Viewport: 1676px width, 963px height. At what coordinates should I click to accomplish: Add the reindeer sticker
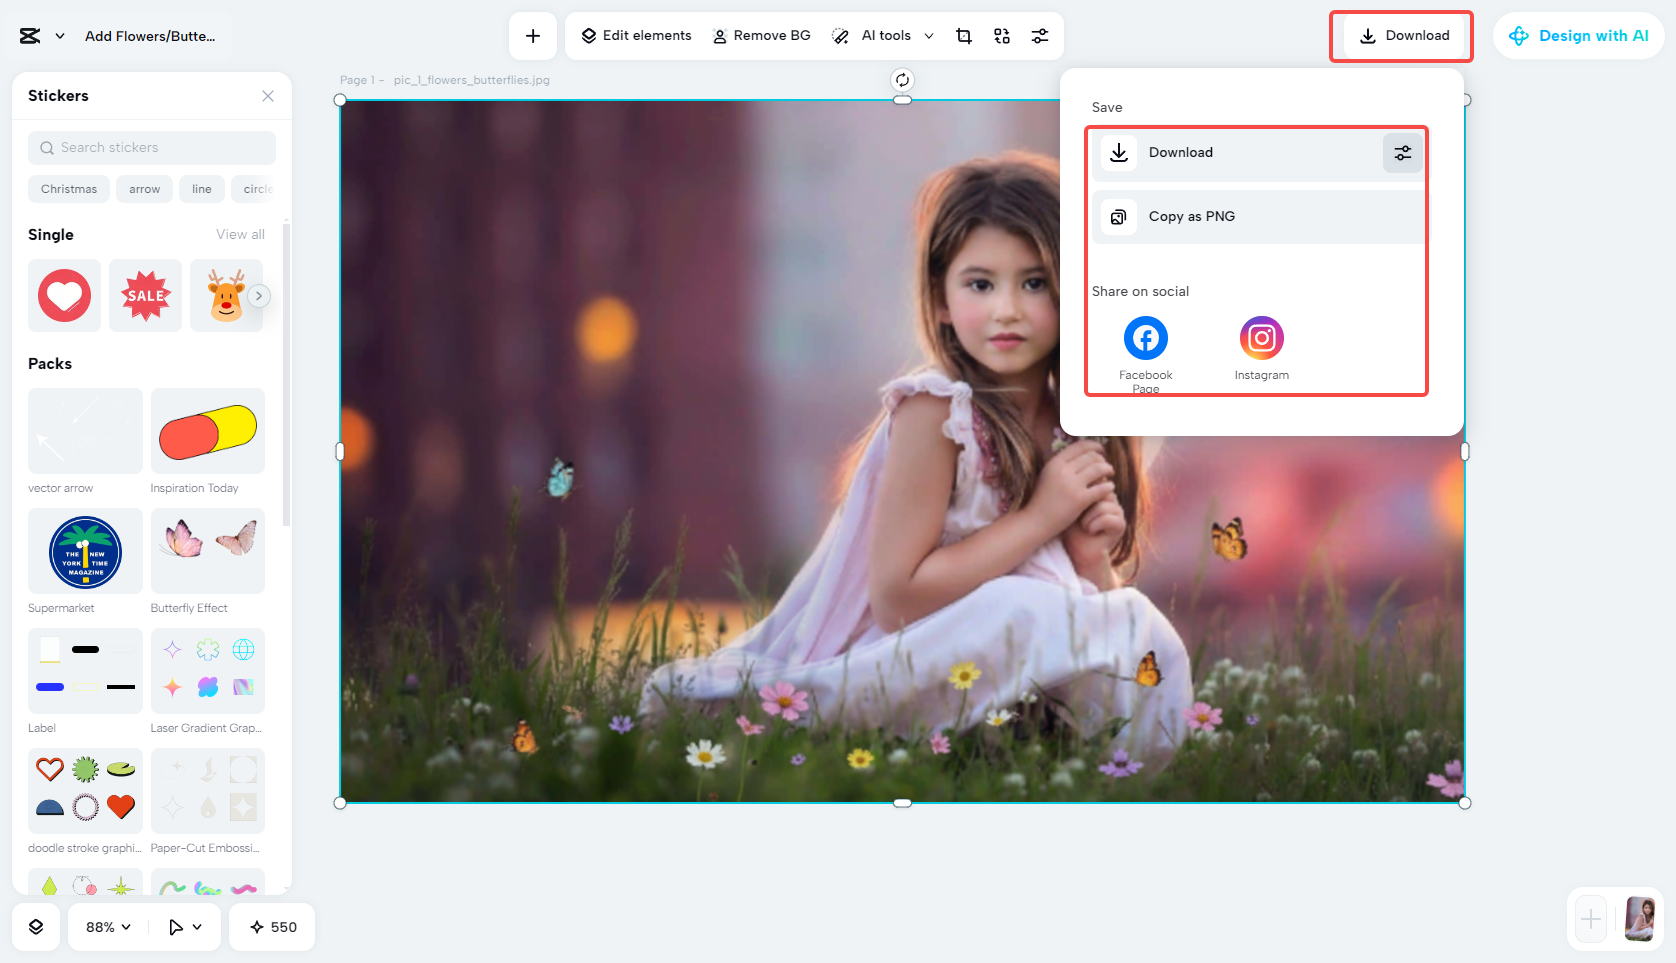(x=226, y=296)
